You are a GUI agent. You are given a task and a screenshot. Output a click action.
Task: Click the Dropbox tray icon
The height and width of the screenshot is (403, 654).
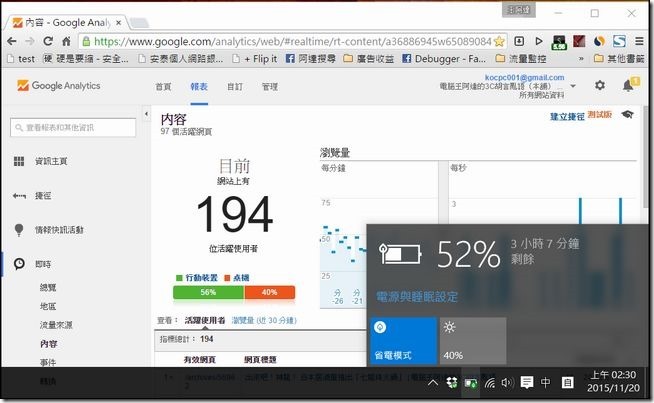point(452,383)
